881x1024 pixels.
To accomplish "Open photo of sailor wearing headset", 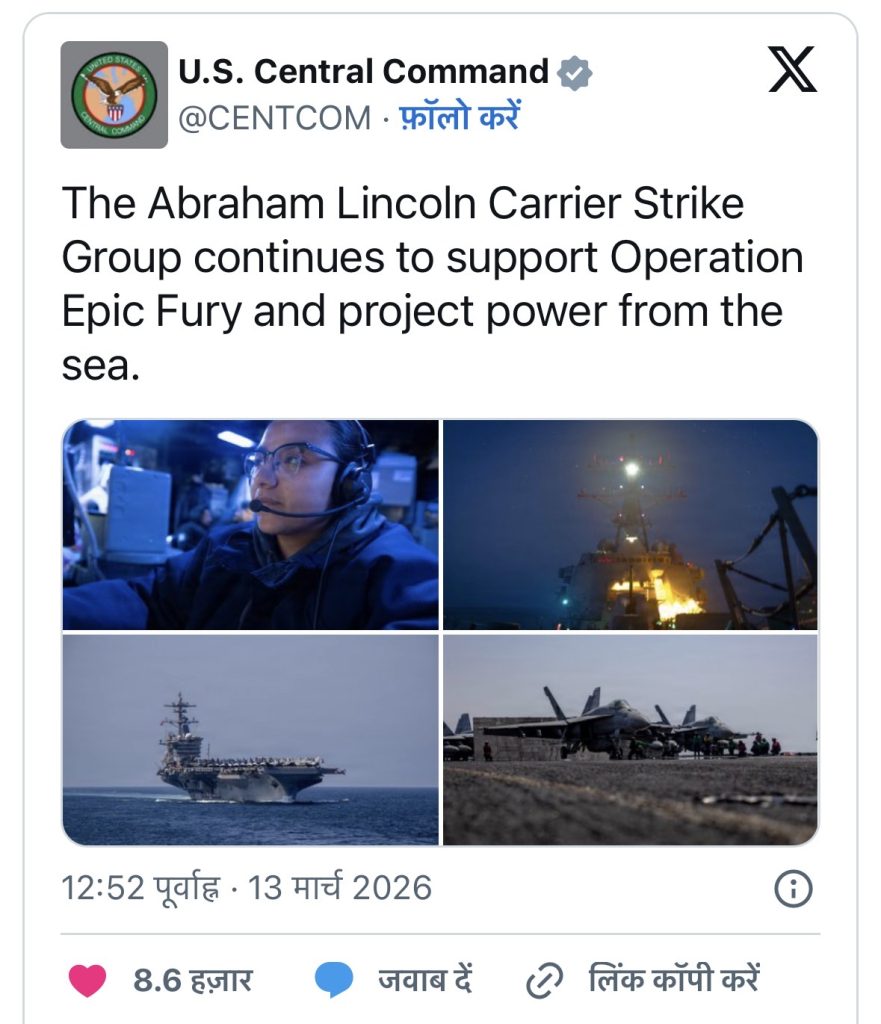I will tap(251, 524).
